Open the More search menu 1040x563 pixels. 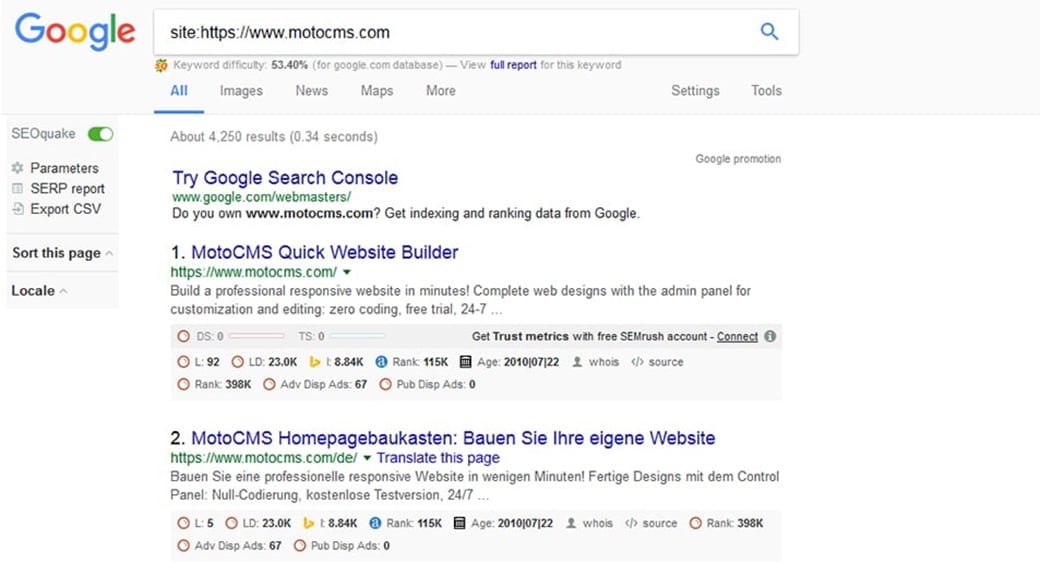tap(440, 90)
